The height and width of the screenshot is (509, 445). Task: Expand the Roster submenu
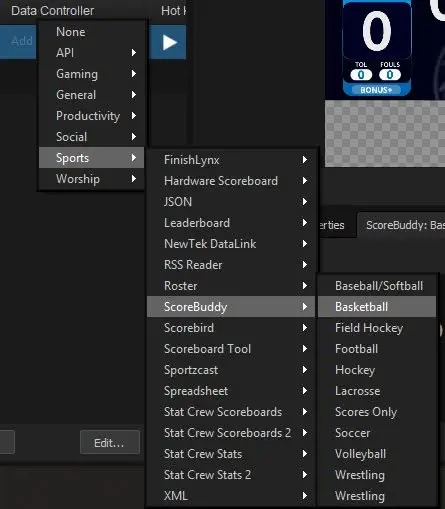(x=231, y=286)
